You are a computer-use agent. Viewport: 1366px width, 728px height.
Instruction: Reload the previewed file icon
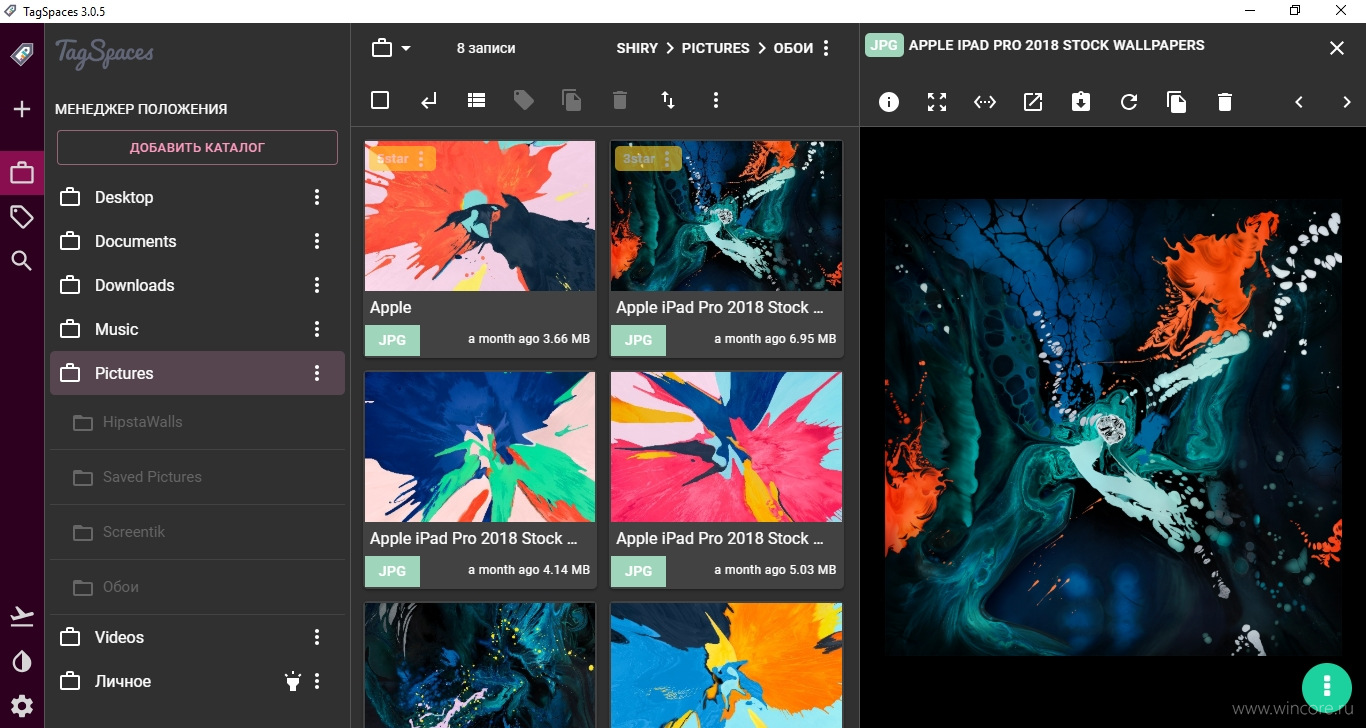tap(1129, 102)
